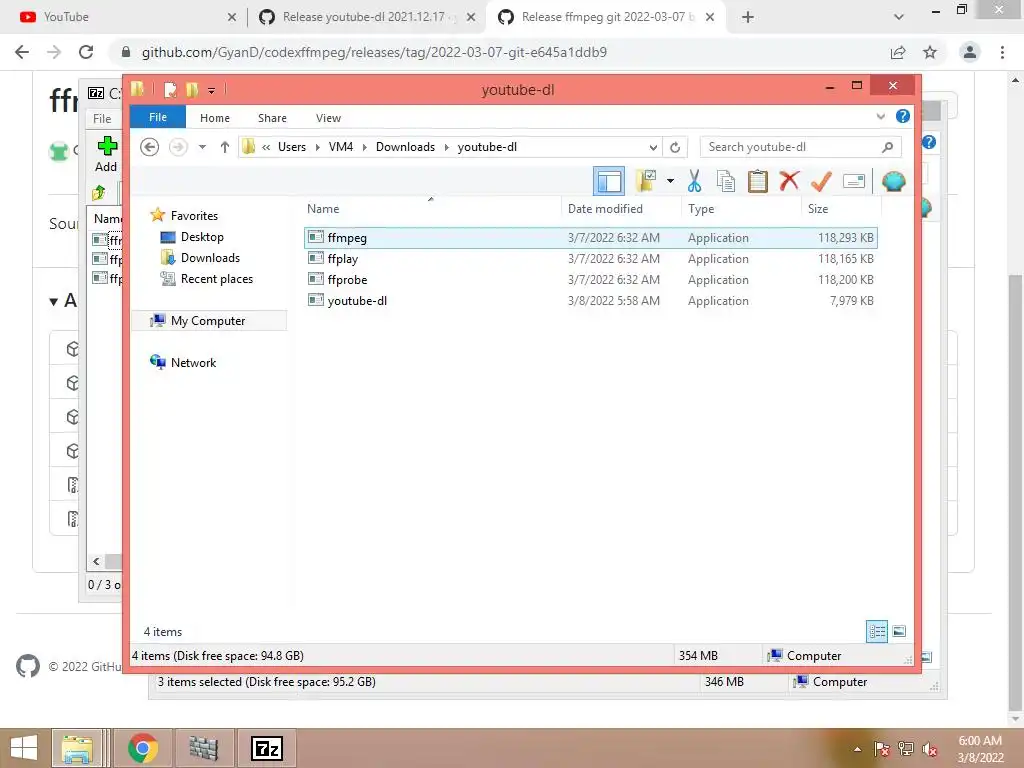Open the View ribbon tab

(328, 118)
